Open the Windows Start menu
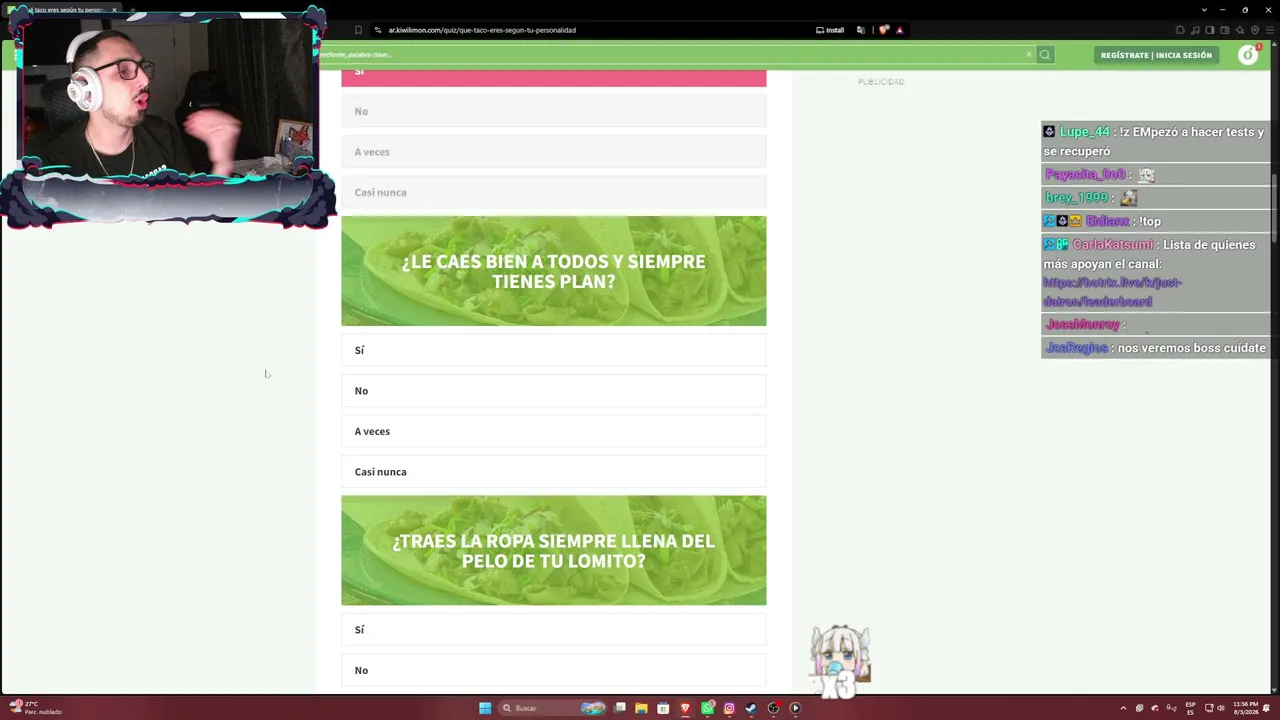 click(x=485, y=708)
